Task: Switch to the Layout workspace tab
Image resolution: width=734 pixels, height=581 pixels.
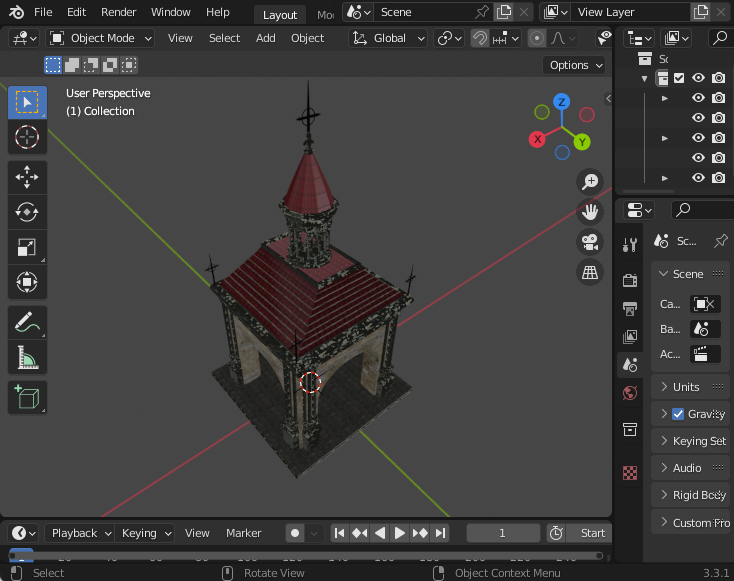Action: pyautogui.click(x=279, y=14)
